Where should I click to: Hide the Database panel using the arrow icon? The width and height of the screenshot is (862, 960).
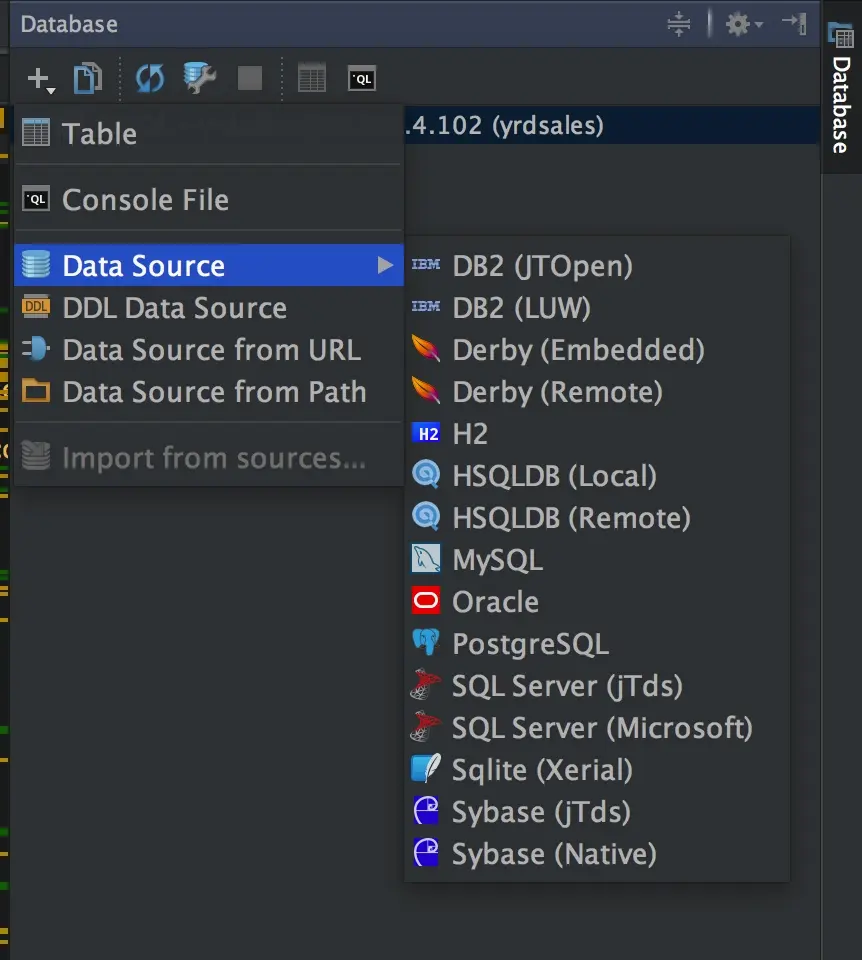tap(794, 24)
